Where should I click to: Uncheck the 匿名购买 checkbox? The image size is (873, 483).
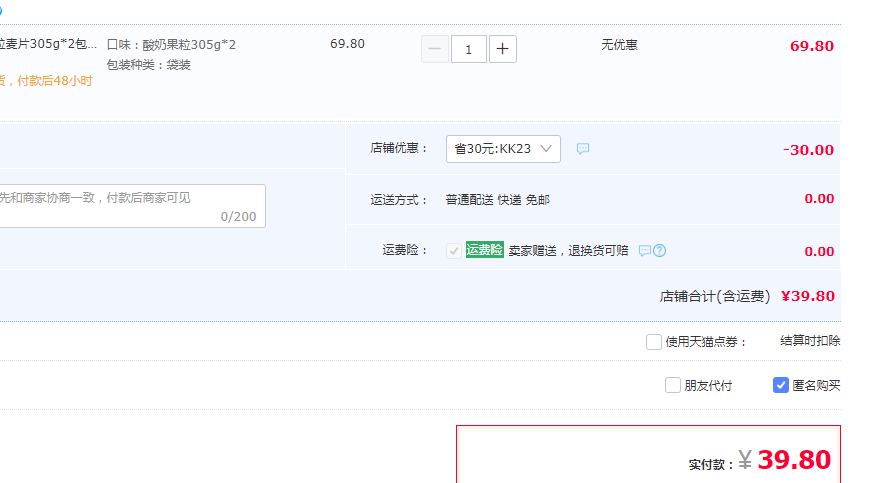click(781, 385)
